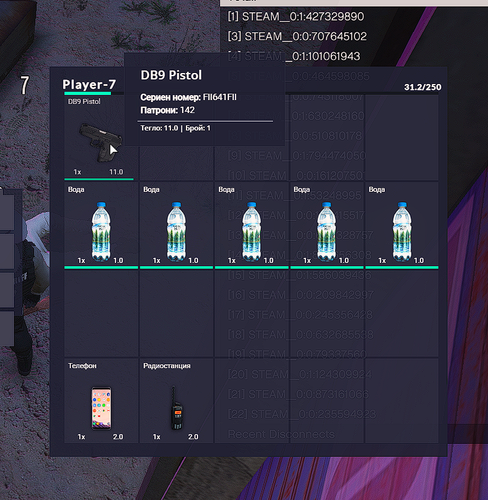Click the Тегло: 11.0 | Брой: 1 line
Image resolution: width=488 pixels, height=500 pixels.
coord(175,128)
